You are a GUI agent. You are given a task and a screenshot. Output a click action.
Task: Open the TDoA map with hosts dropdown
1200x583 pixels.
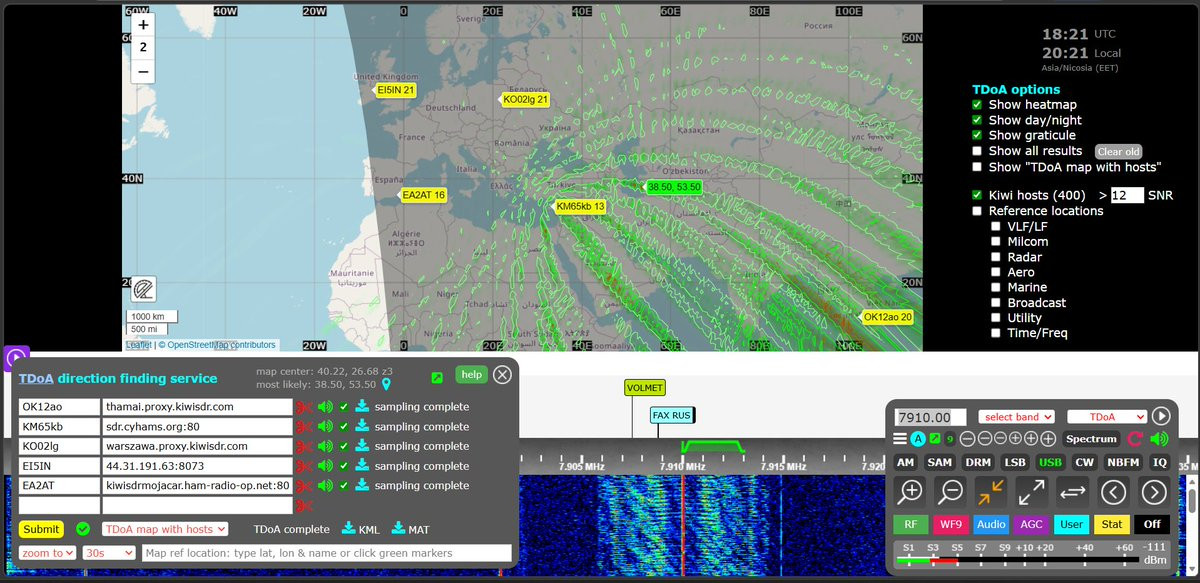(x=165, y=529)
